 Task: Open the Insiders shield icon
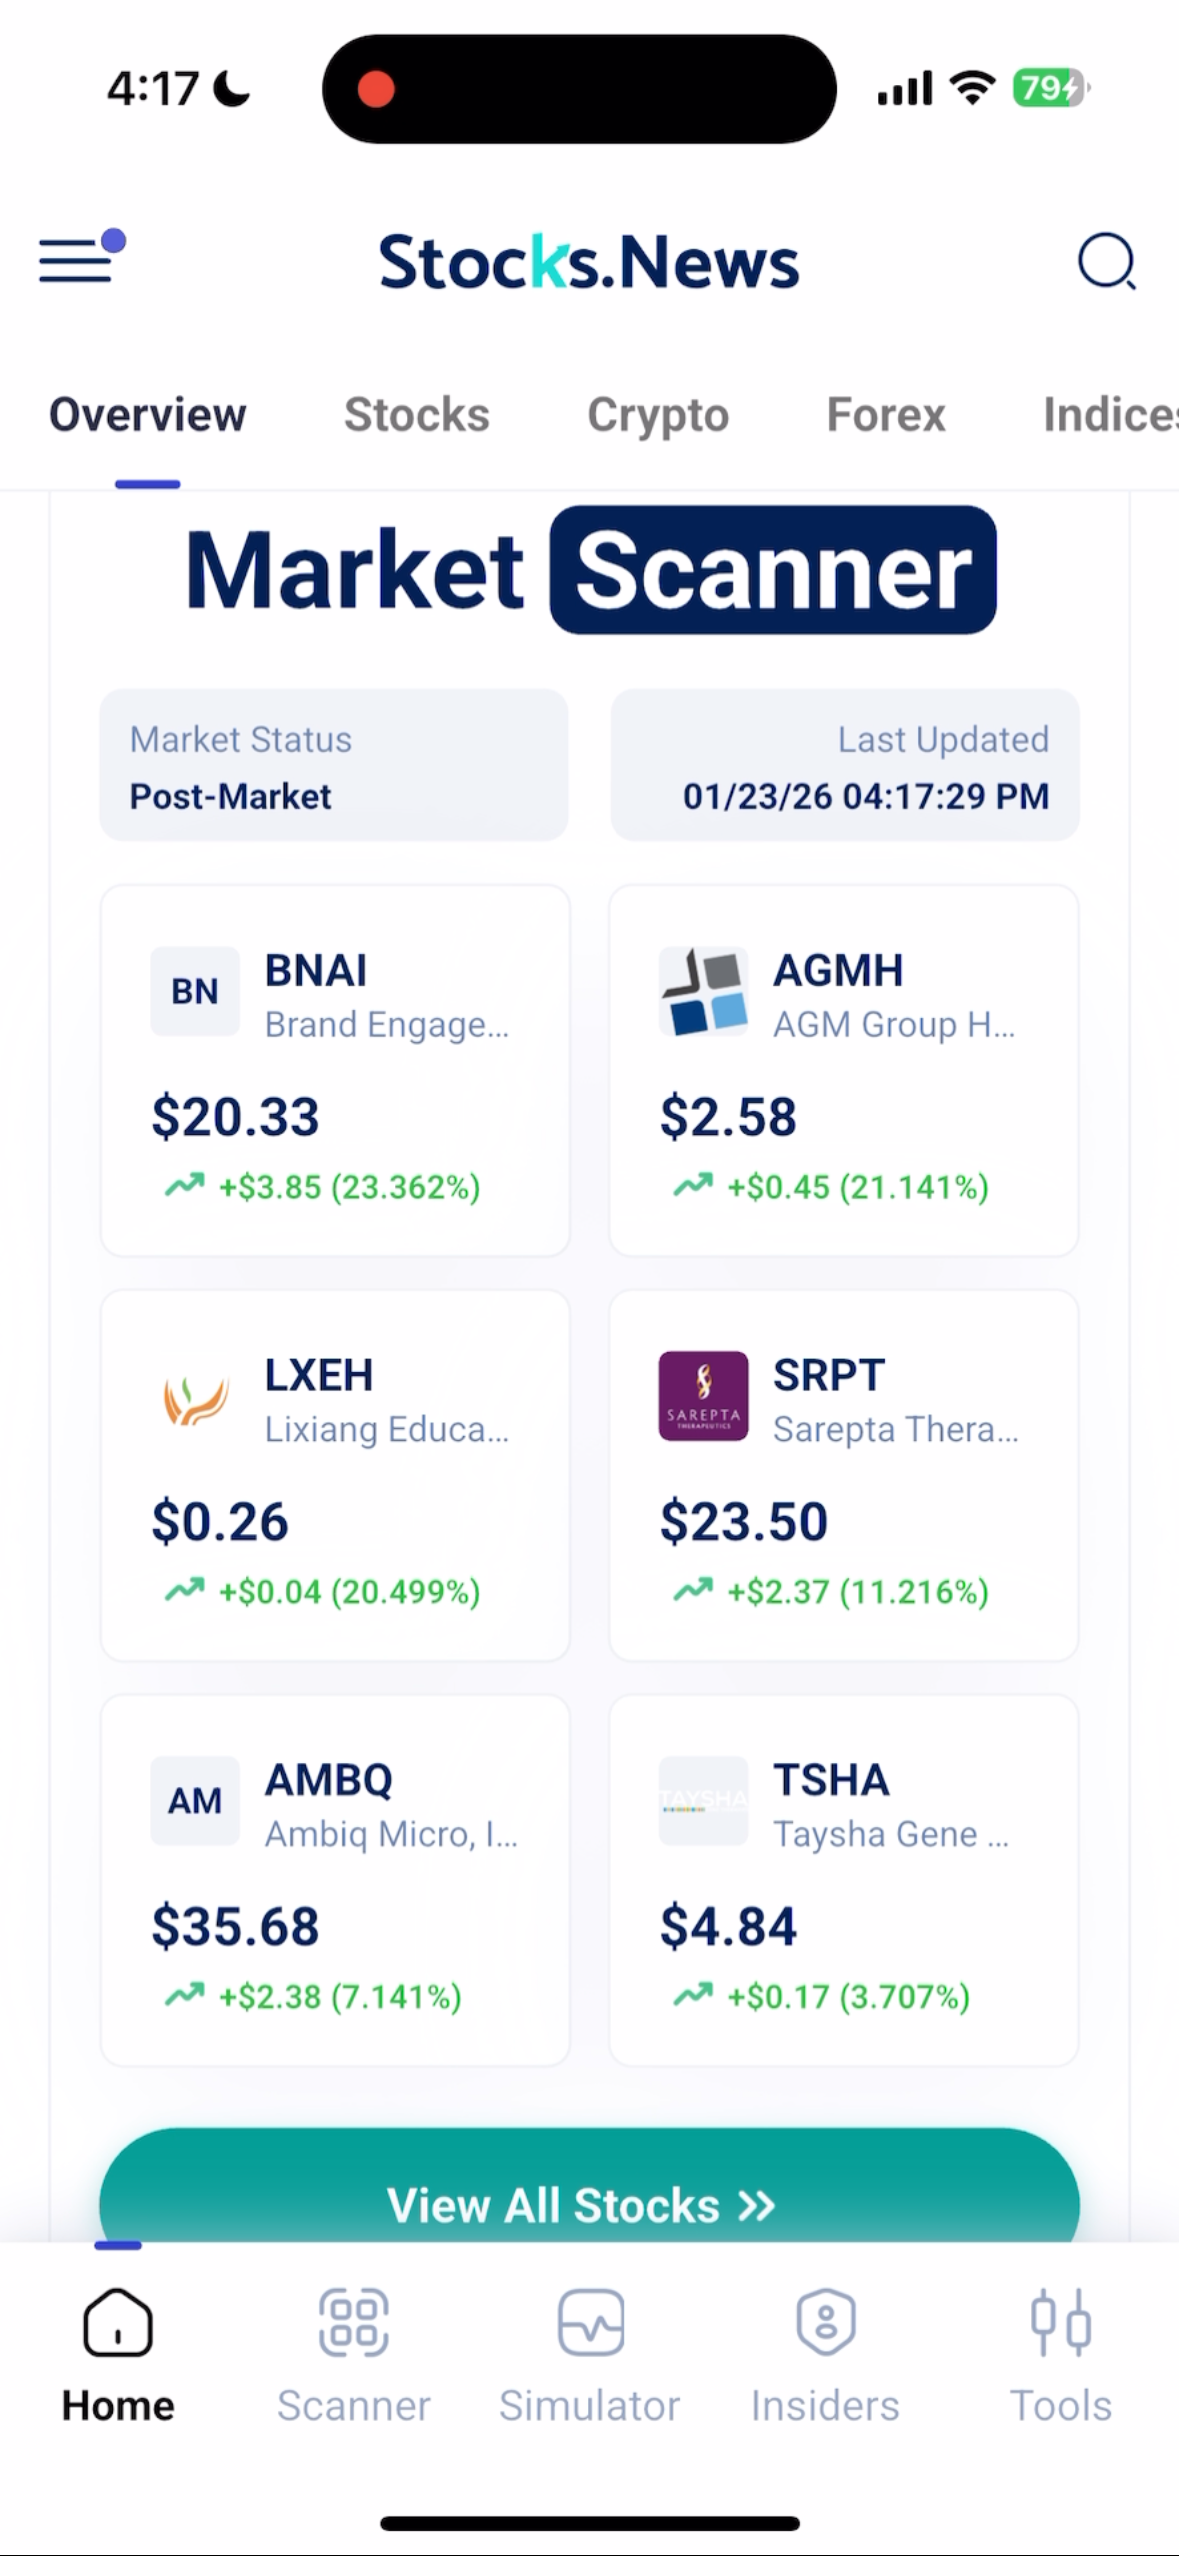825,2322
